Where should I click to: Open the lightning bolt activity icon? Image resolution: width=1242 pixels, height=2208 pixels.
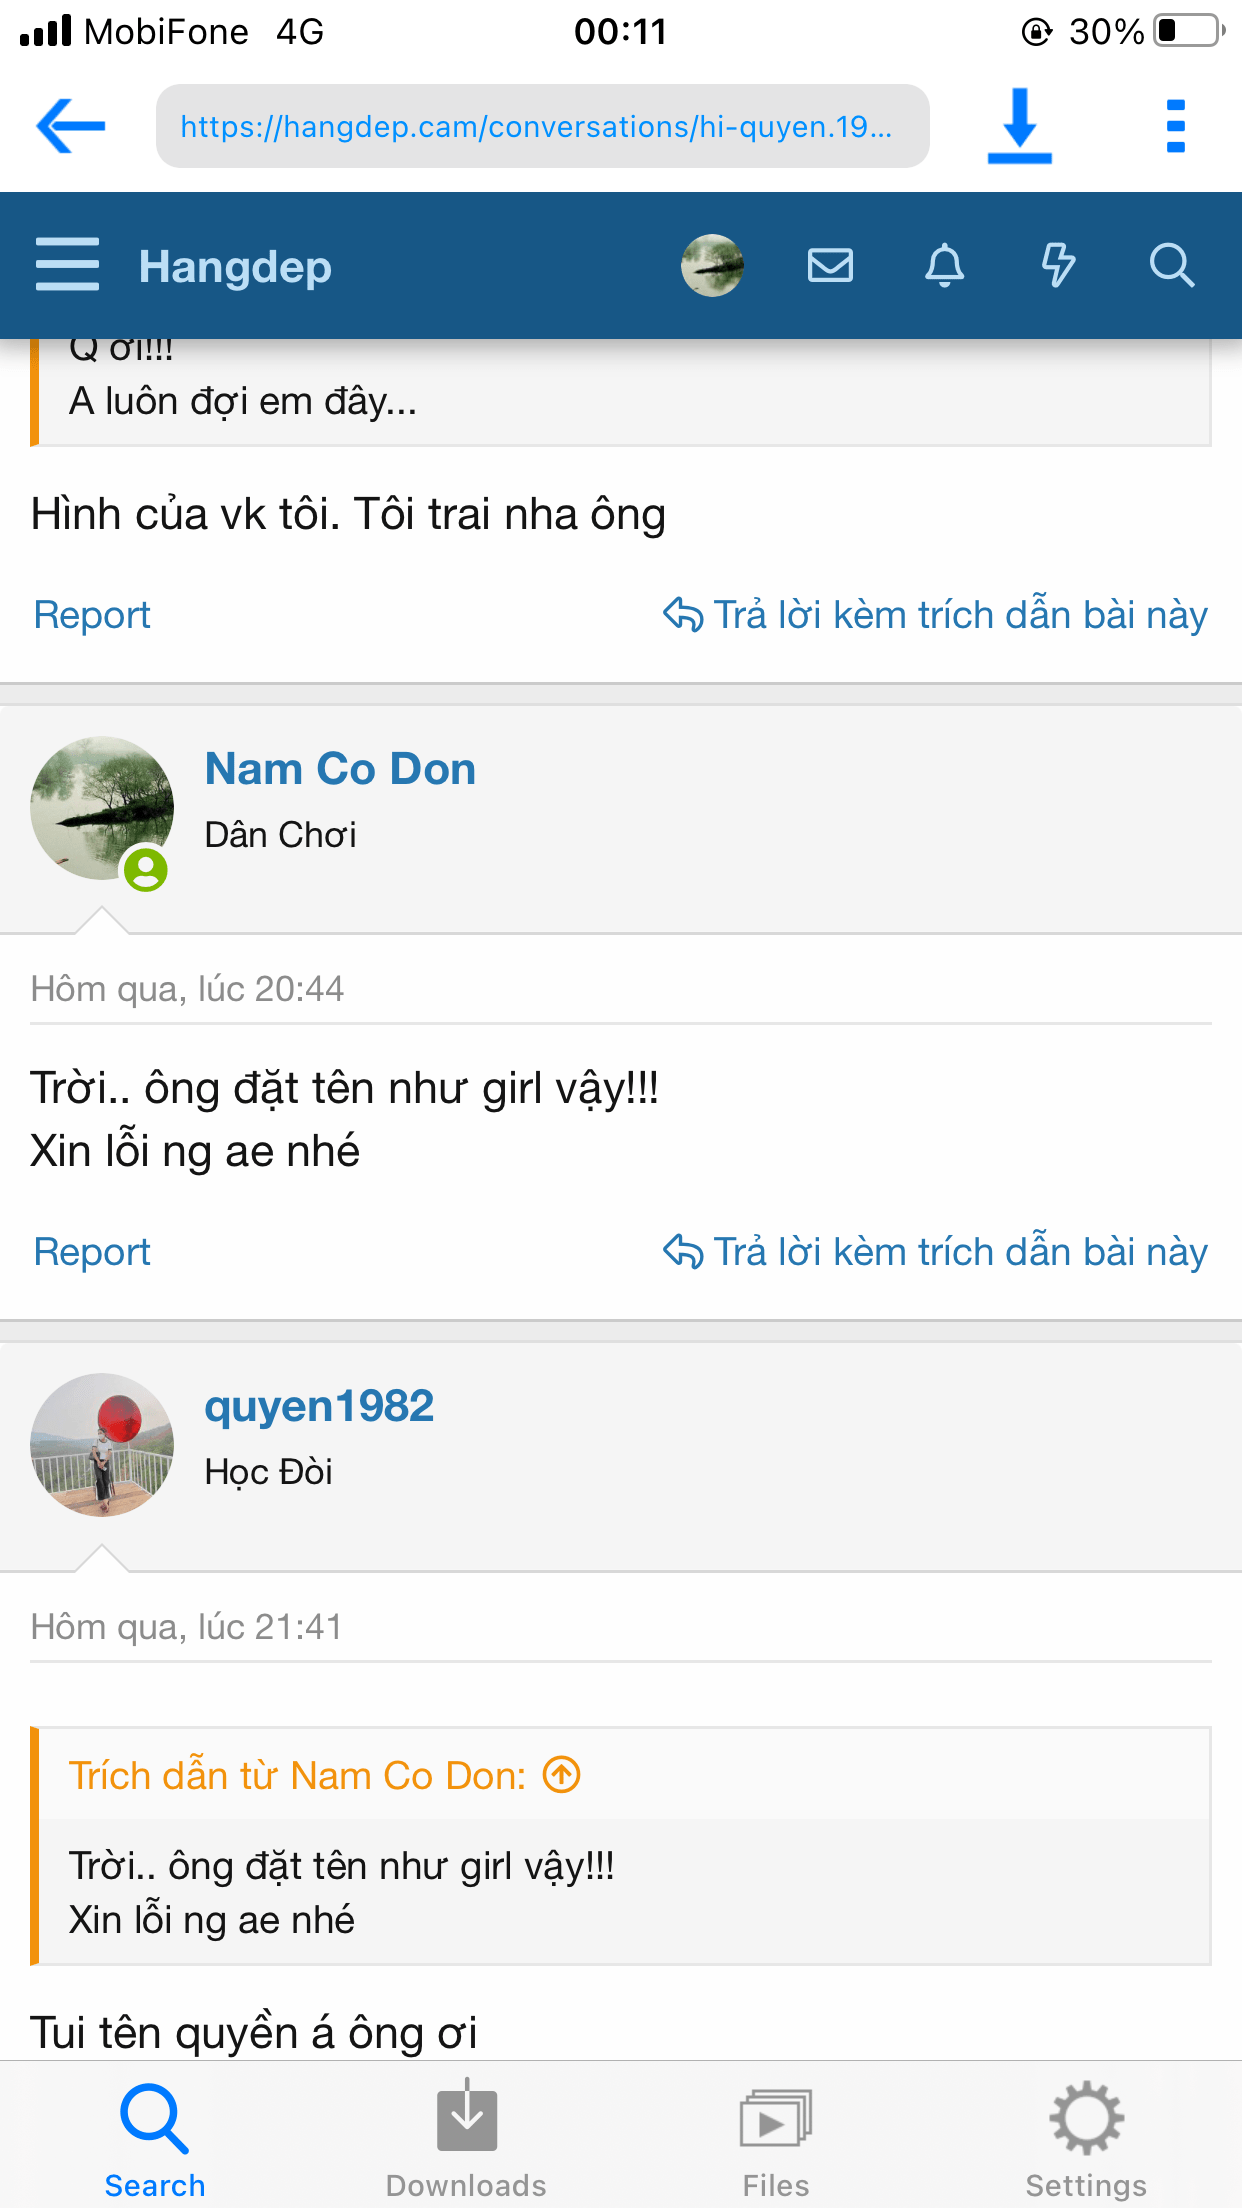(1058, 265)
